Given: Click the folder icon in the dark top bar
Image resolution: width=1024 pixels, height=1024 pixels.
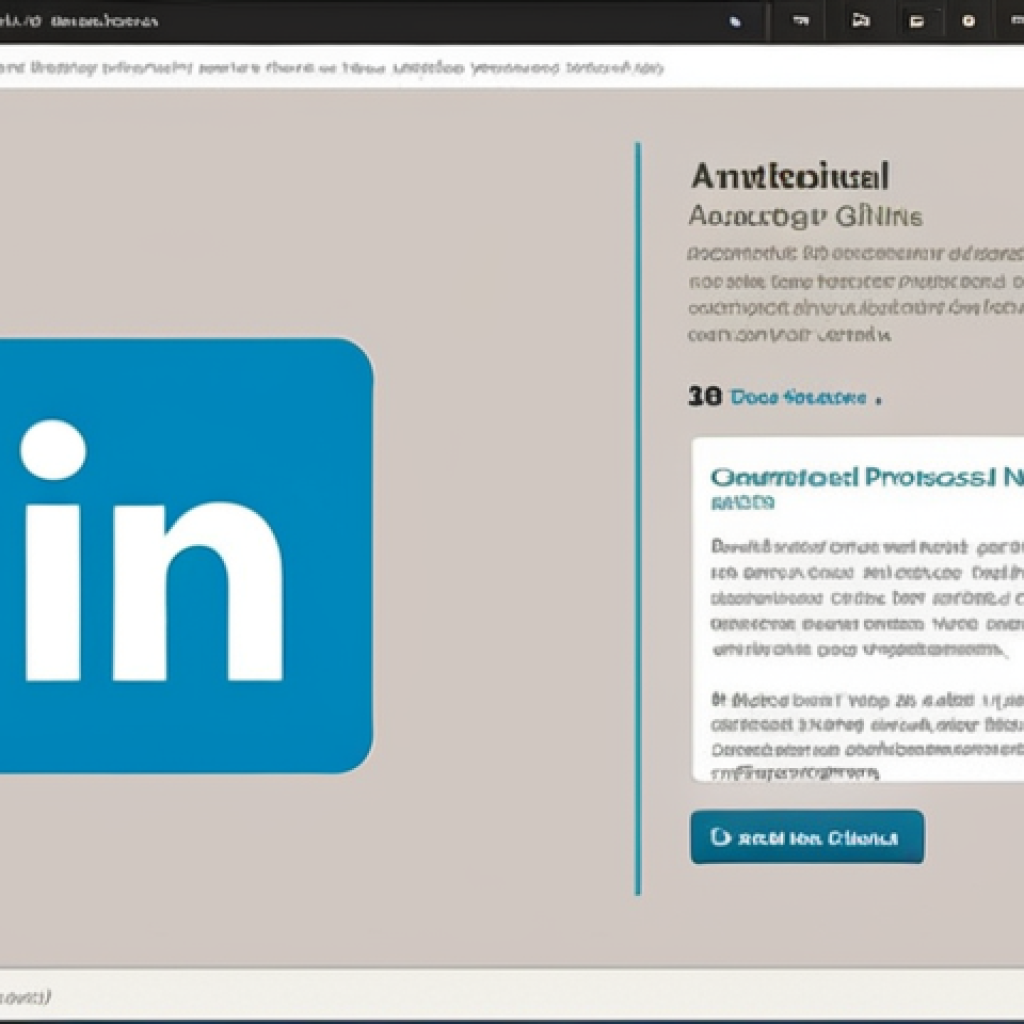Looking at the screenshot, I should pos(861,21).
